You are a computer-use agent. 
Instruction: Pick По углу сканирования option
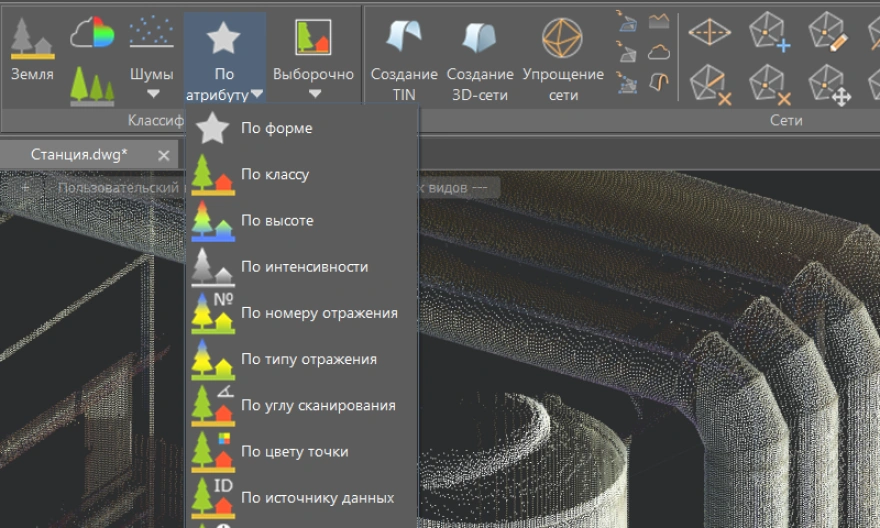tap(318, 405)
